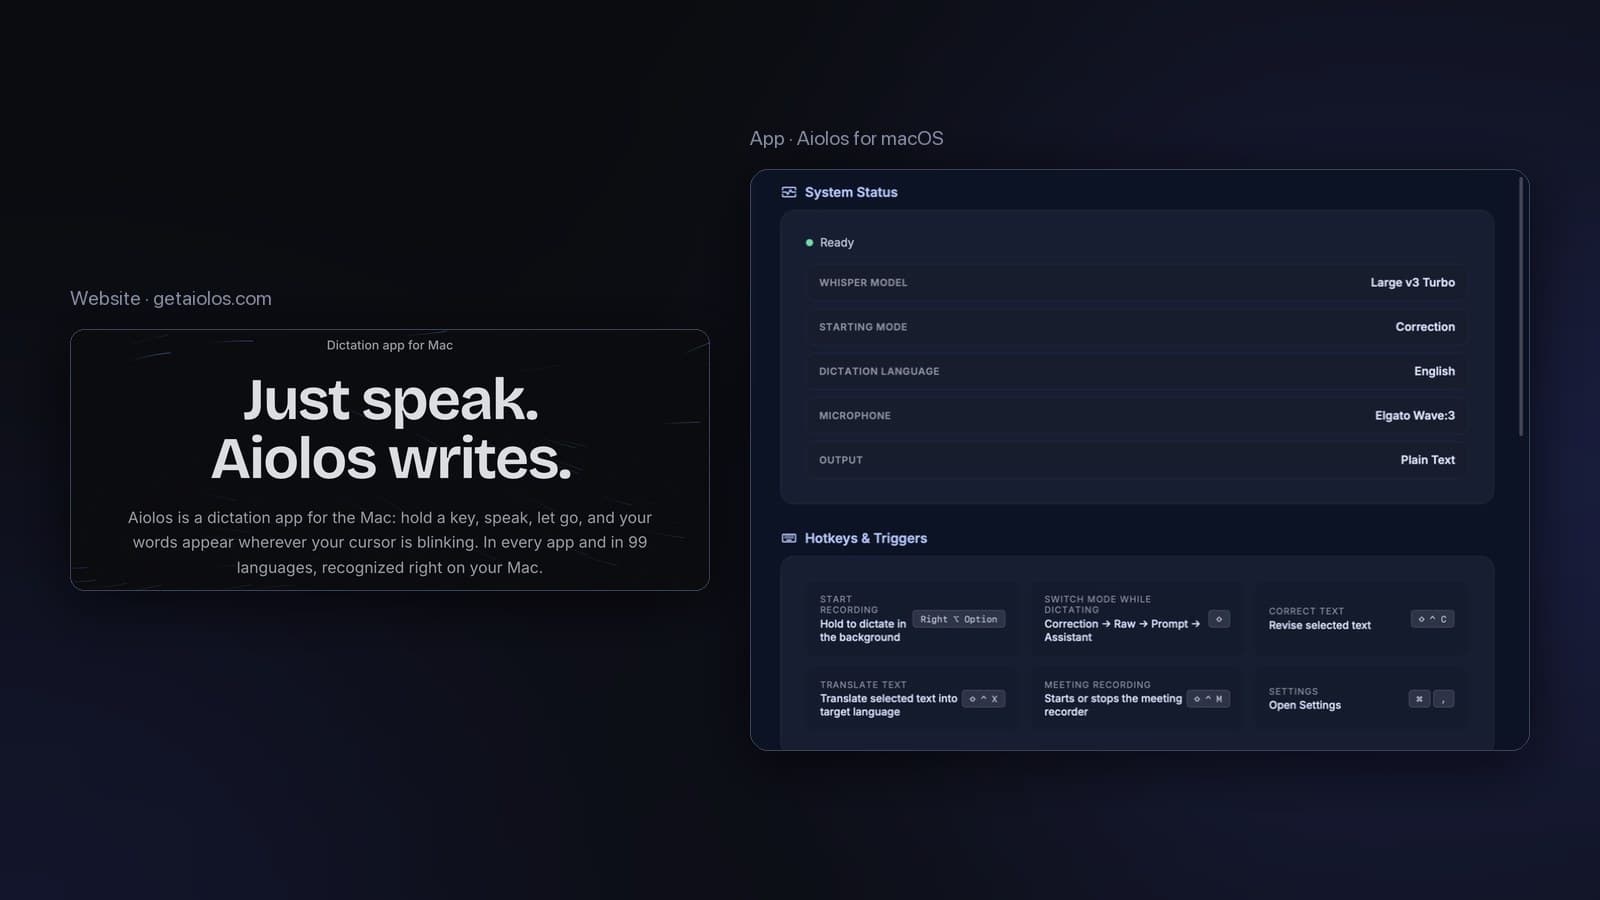
Task: Click the Website getaiolos.com caption
Action: pos(171,299)
